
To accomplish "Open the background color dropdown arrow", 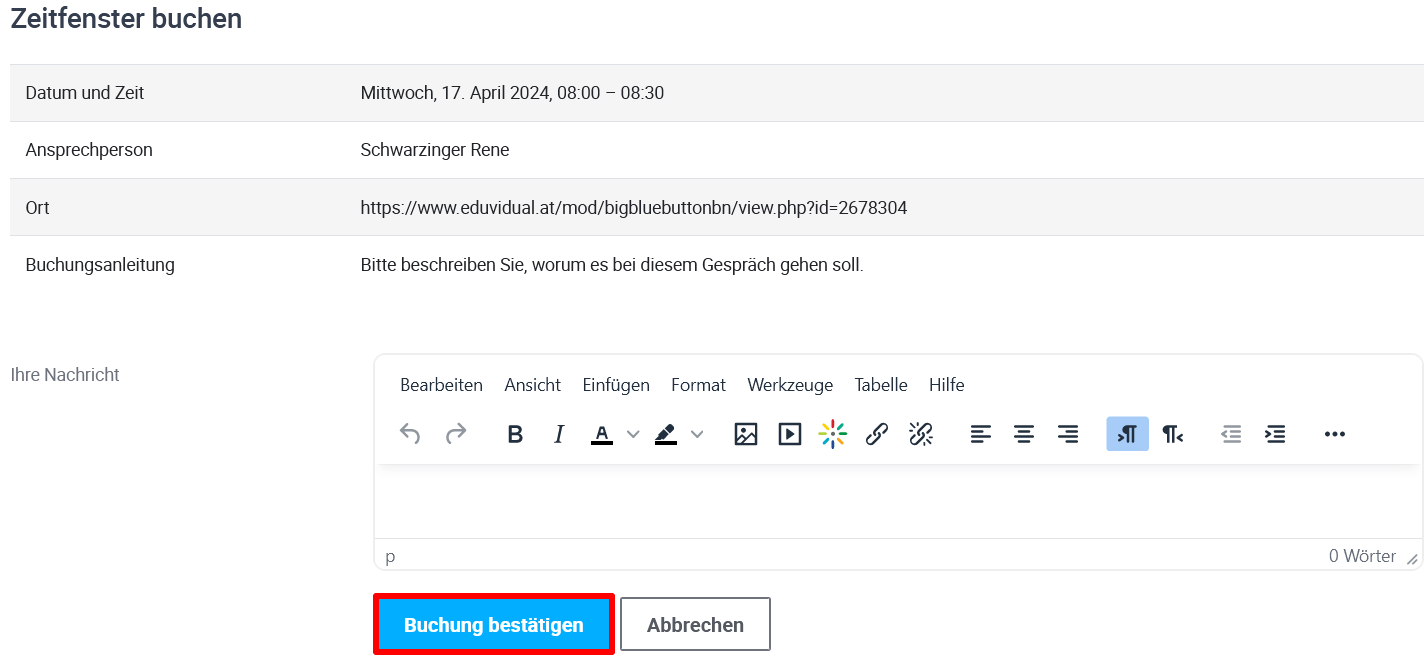I will pos(697,434).
